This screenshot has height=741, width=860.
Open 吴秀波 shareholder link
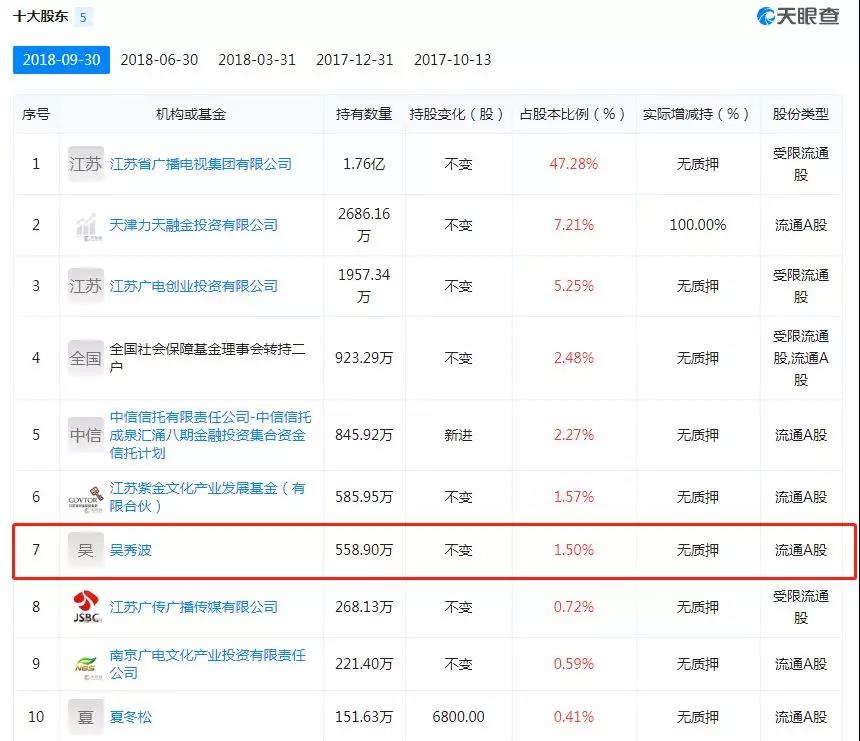click(x=131, y=550)
